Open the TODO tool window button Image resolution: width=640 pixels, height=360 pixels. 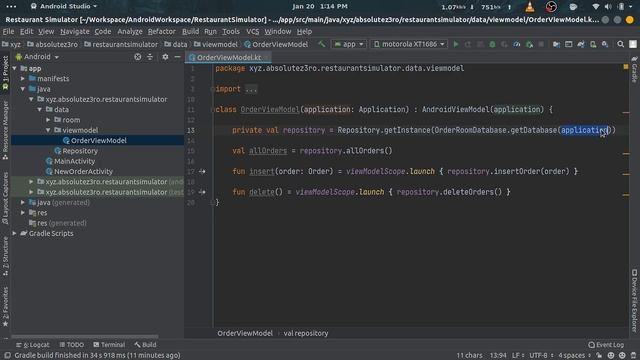[x=72, y=345]
